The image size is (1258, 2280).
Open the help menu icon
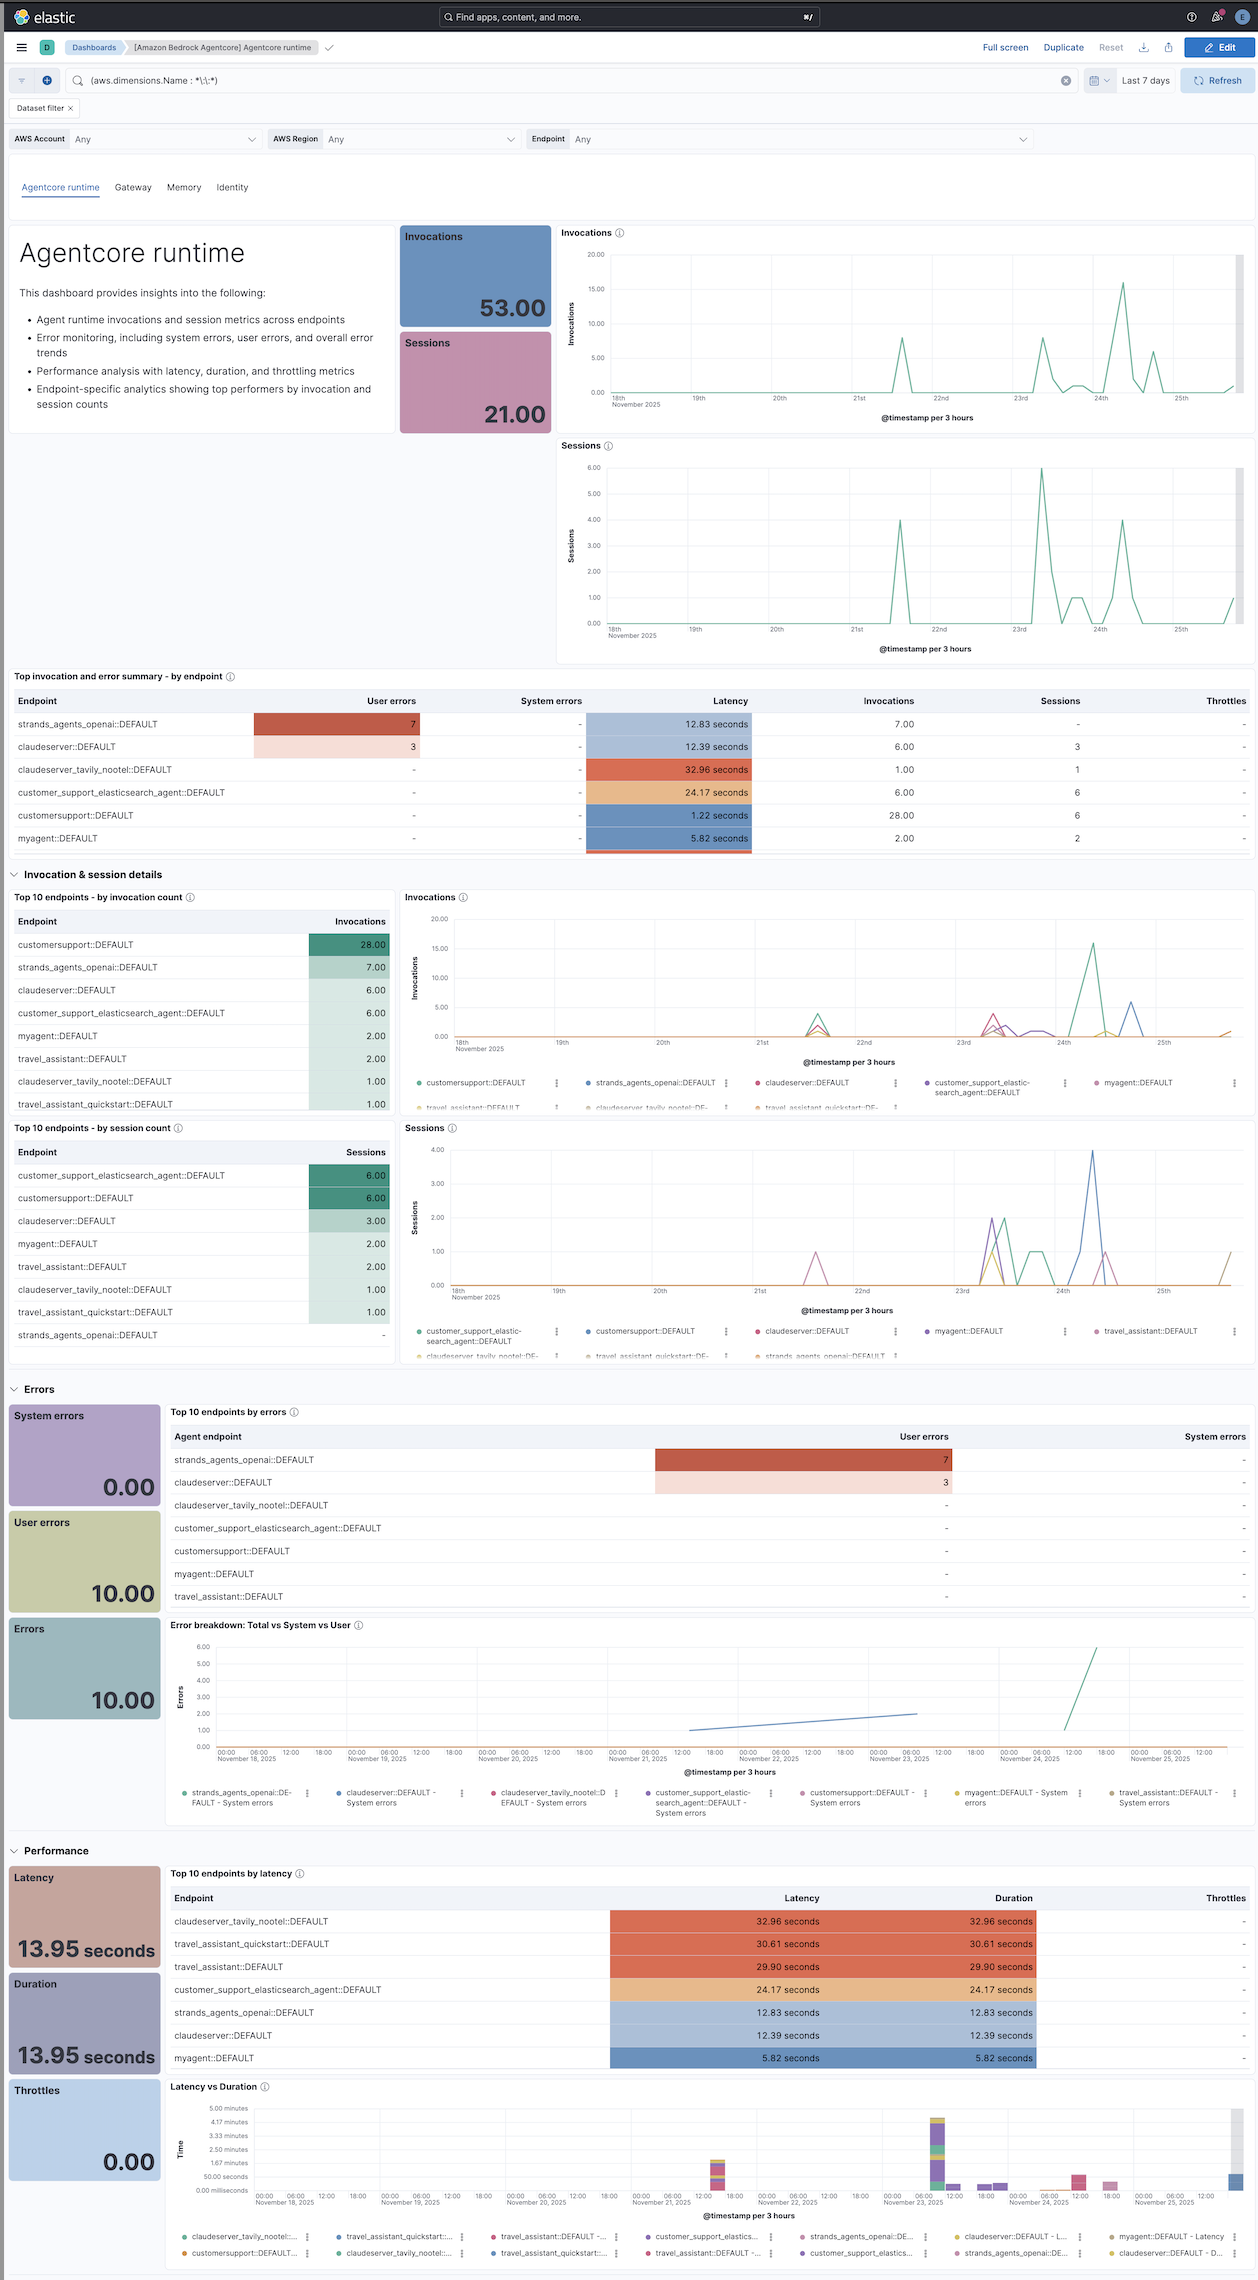(x=1191, y=17)
